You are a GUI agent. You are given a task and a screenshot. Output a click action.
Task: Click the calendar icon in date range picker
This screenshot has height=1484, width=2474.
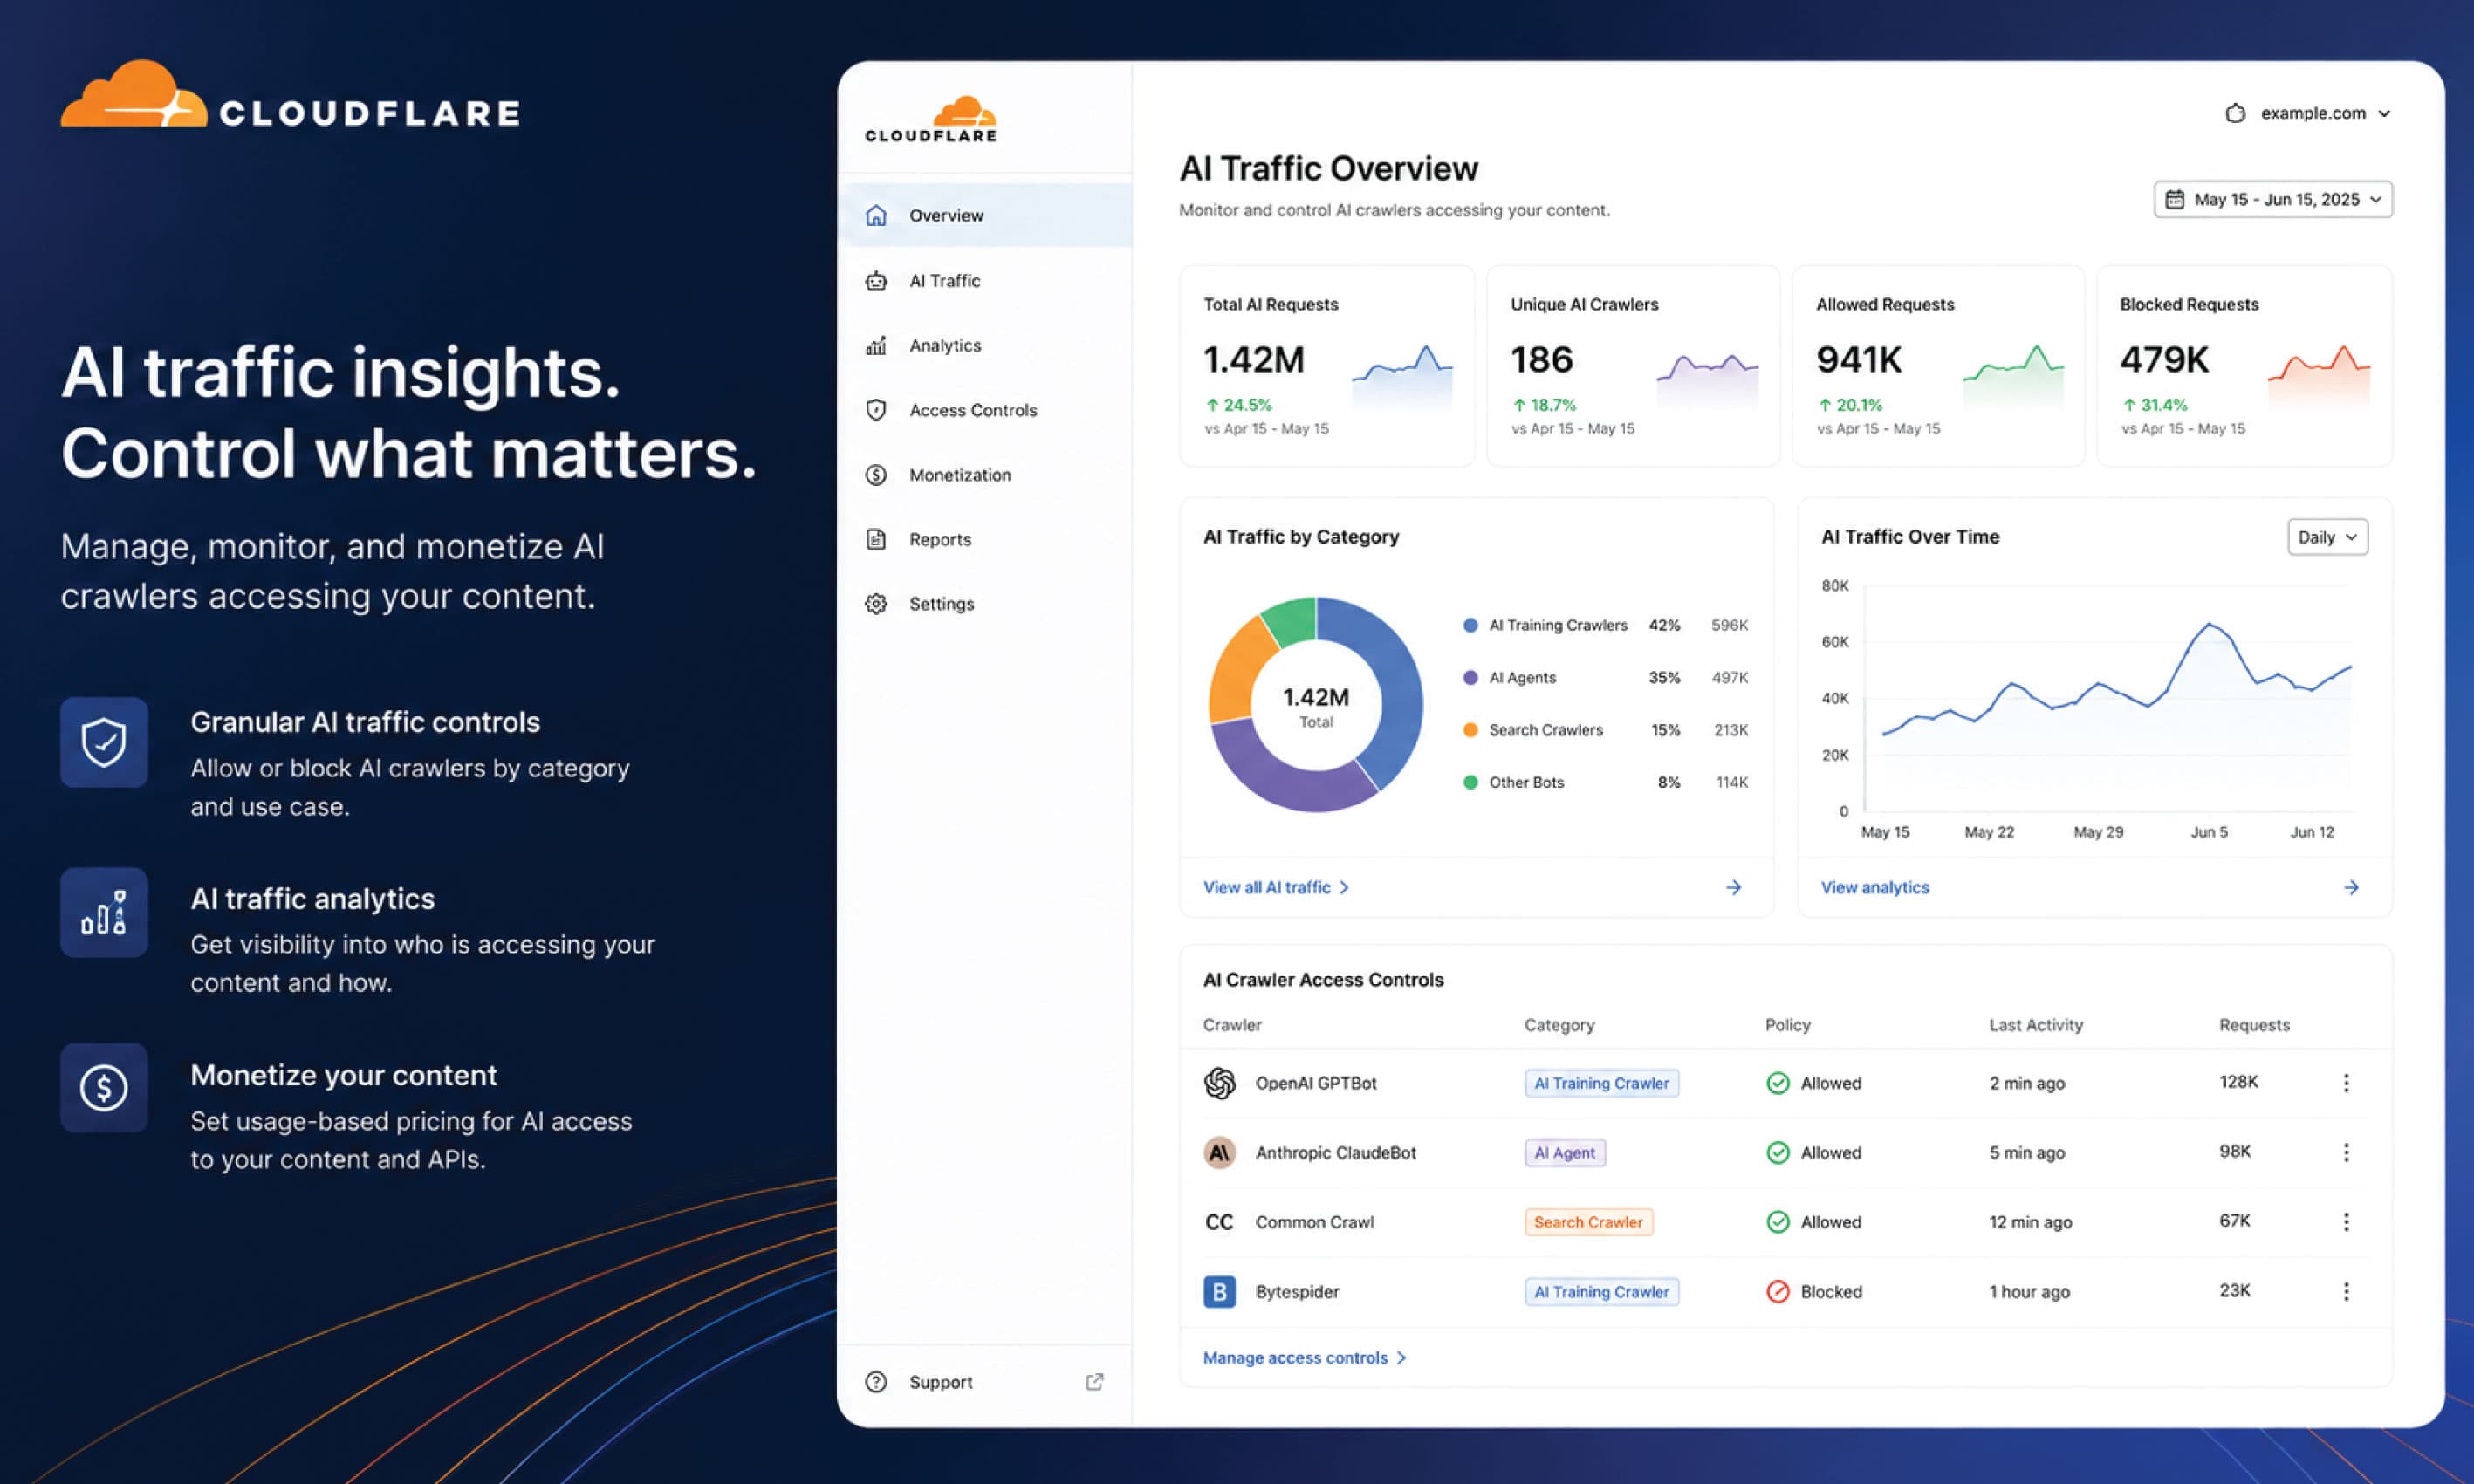2175,200
